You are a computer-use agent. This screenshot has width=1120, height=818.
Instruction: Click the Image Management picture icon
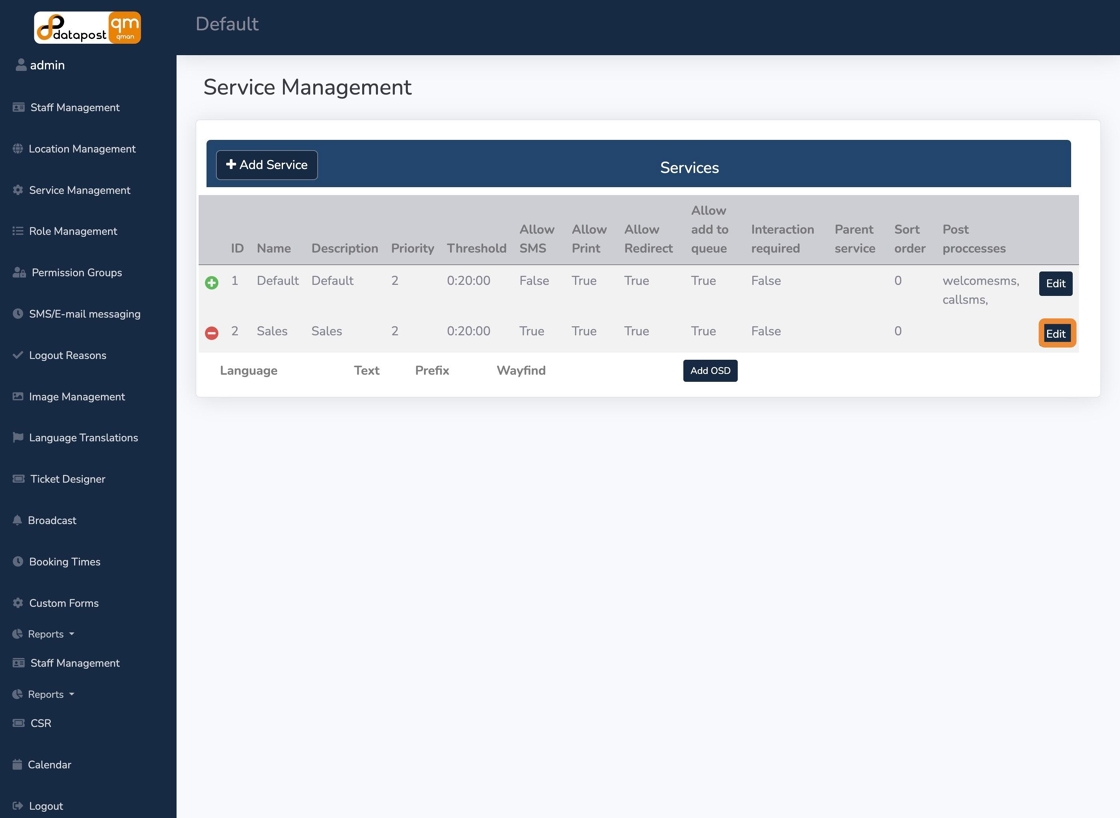(18, 396)
